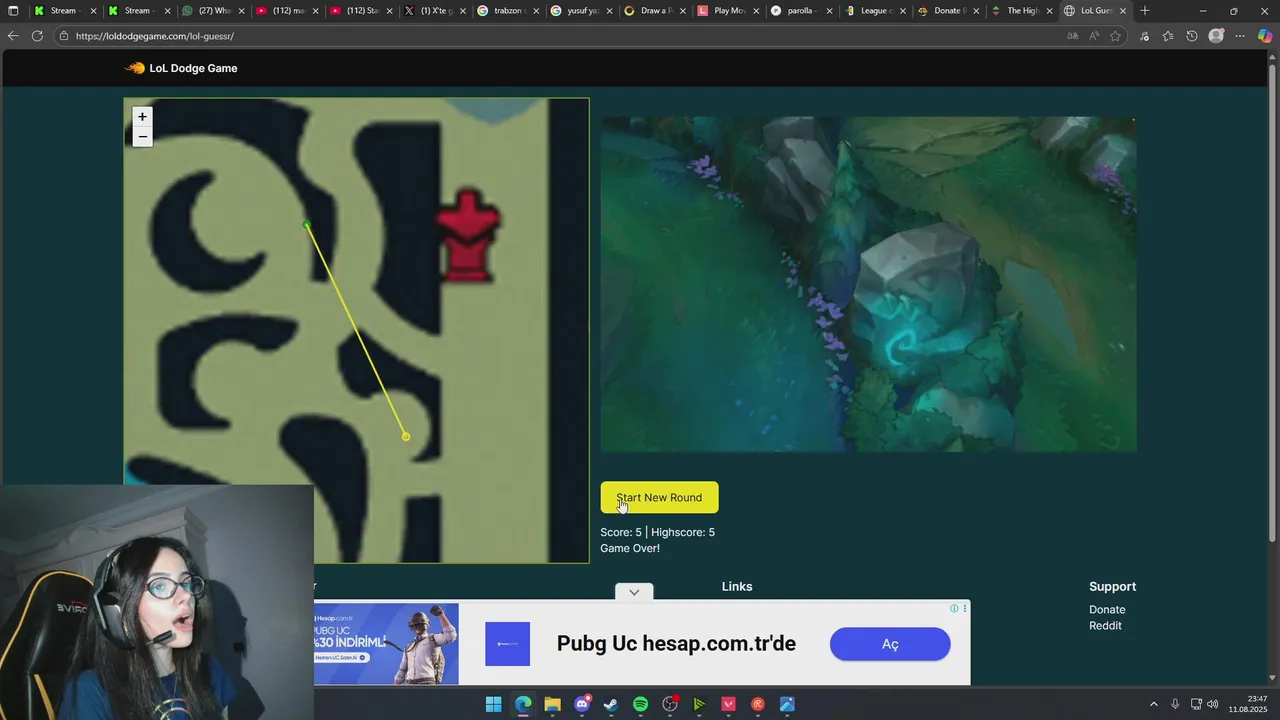This screenshot has height=720, width=1280.
Task: View site information lock icon in address bar
Action: (x=64, y=36)
